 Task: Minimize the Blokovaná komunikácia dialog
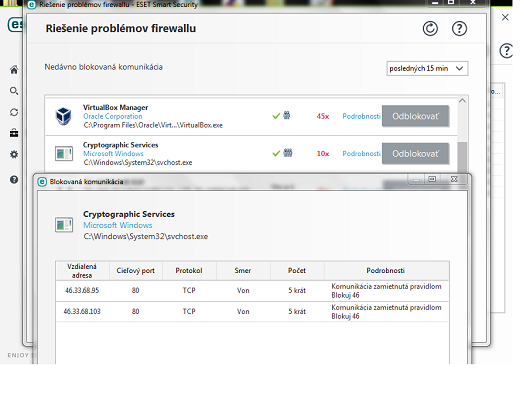pyautogui.click(x=416, y=179)
